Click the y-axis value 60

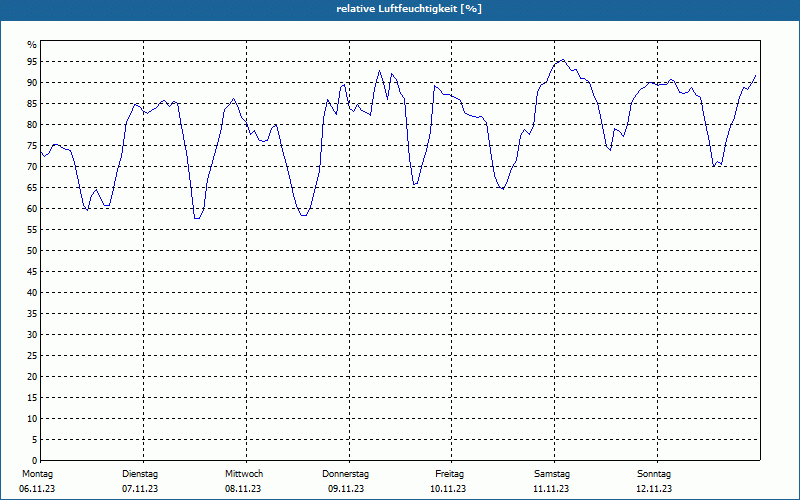click(x=32, y=209)
